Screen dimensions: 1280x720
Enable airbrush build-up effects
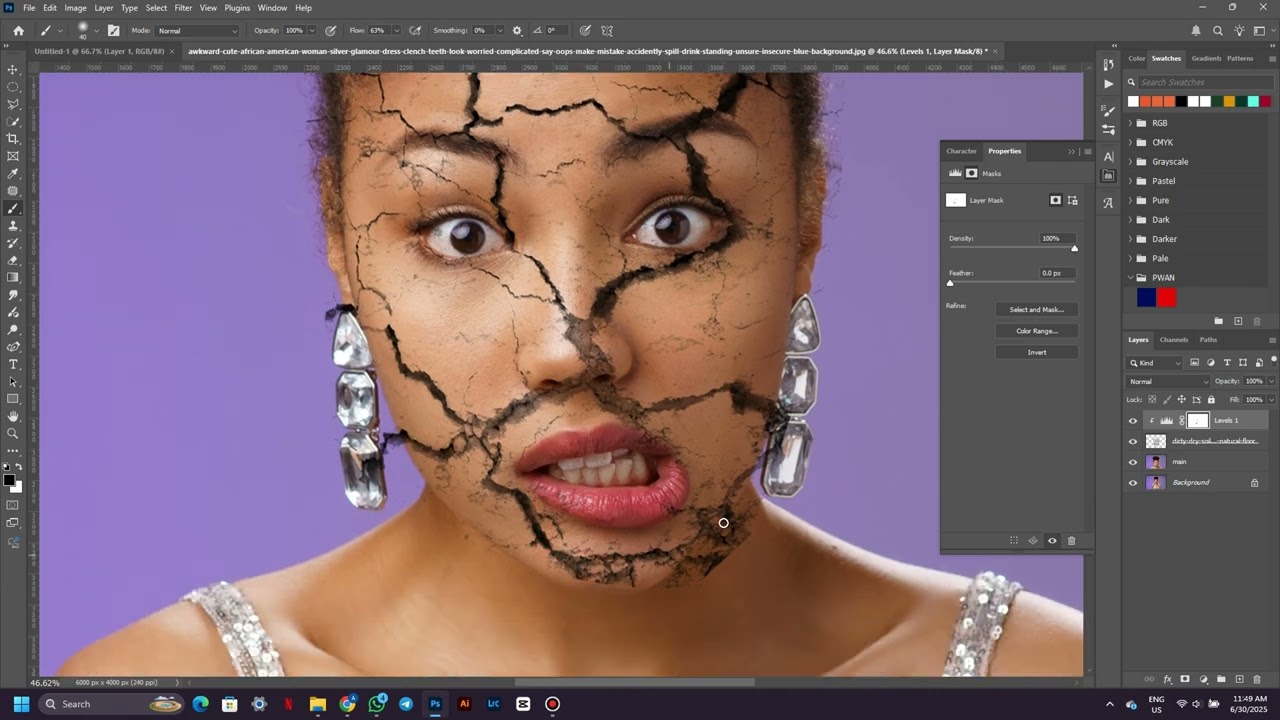pyautogui.click(x=415, y=31)
